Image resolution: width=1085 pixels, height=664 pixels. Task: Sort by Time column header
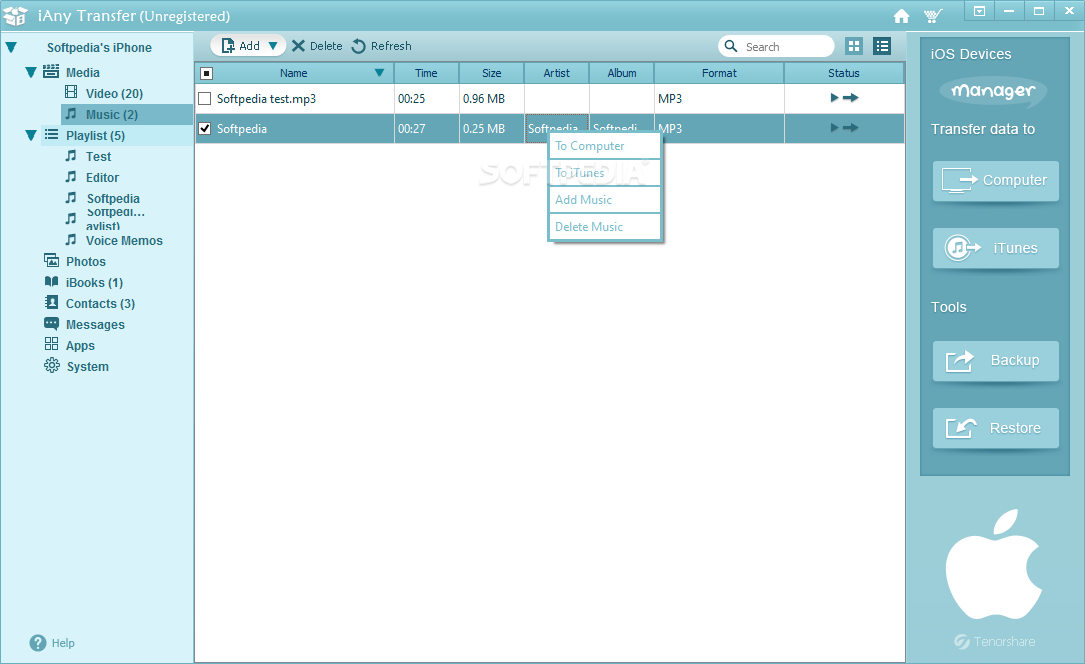coord(426,73)
